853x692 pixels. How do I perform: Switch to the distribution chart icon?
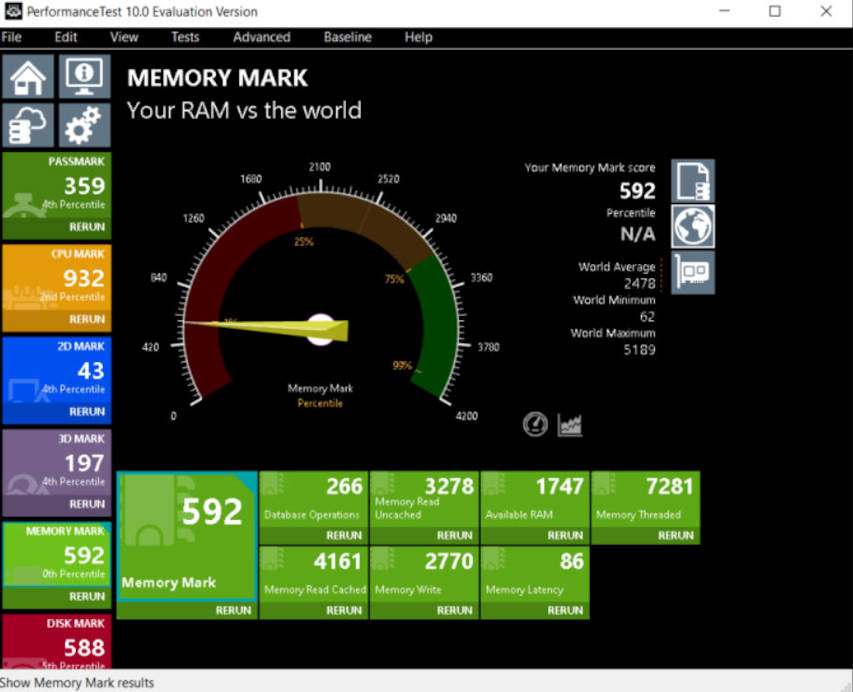(x=570, y=424)
